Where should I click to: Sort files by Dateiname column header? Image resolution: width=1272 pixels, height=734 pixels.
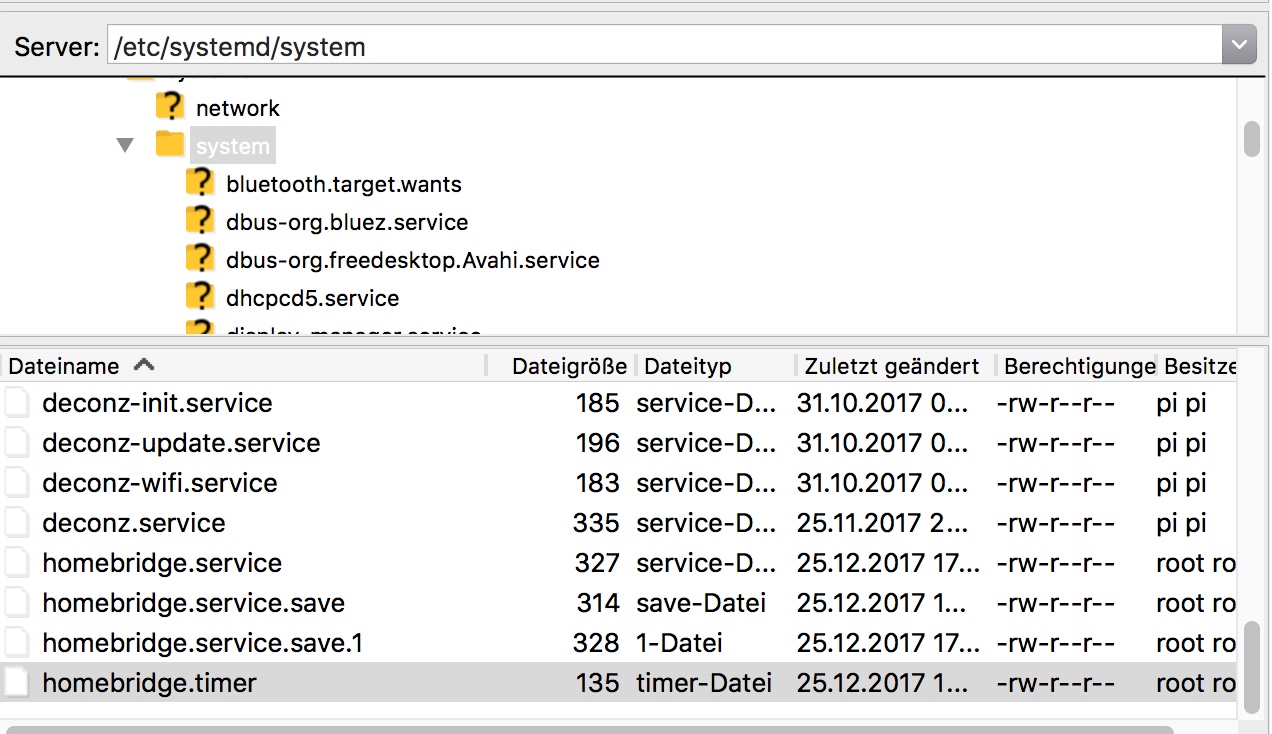[x=64, y=366]
